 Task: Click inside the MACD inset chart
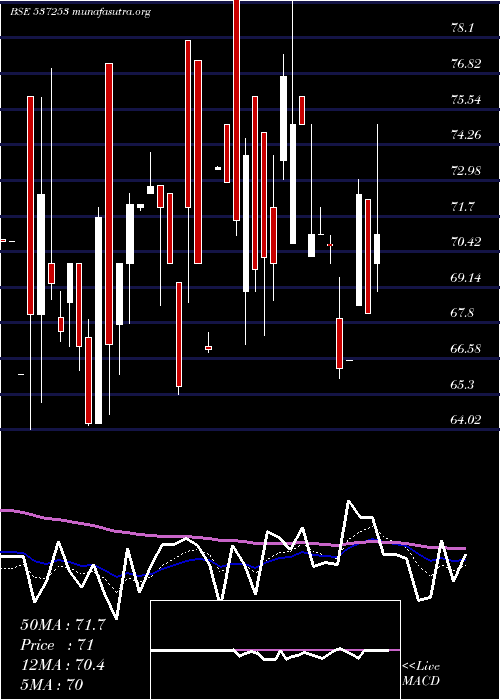tap(275, 650)
